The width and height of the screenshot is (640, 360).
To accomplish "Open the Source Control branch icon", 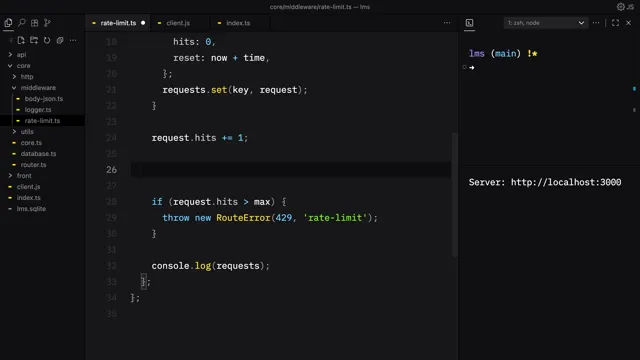I will [47, 23].
